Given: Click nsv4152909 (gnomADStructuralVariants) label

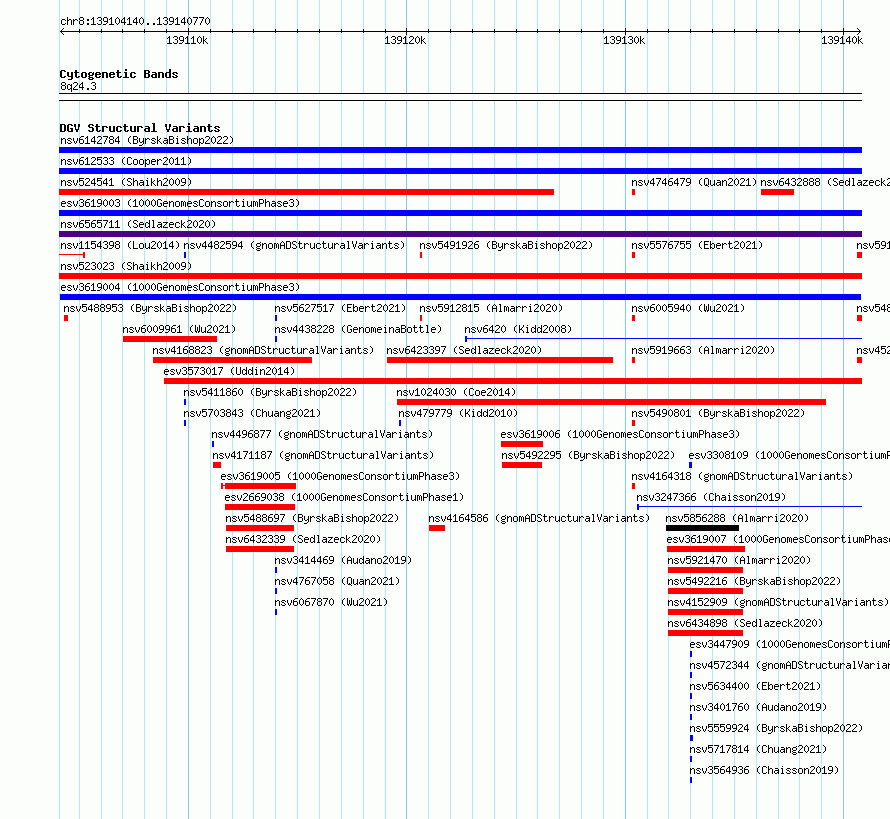Looking at the screenshot, I should [778, 602].
